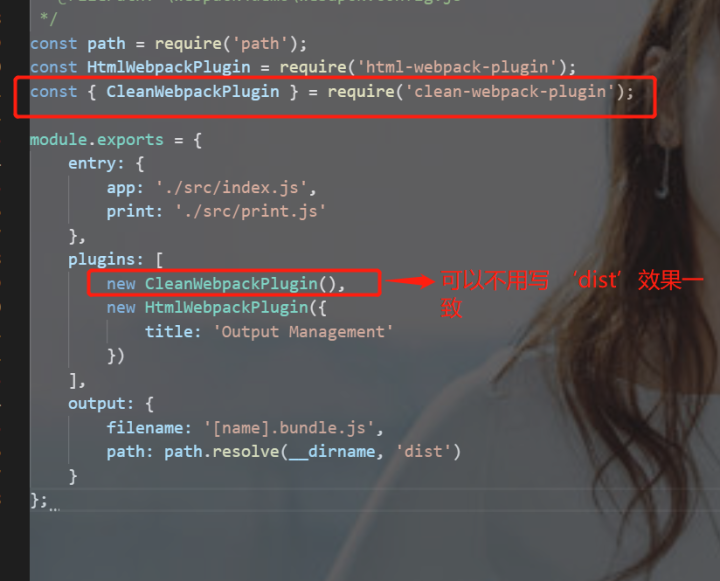Image resolution: width=720 pixels, height=581 pixels.
Task: Click the './src/print.js' string
Action: tap(251, 211)
